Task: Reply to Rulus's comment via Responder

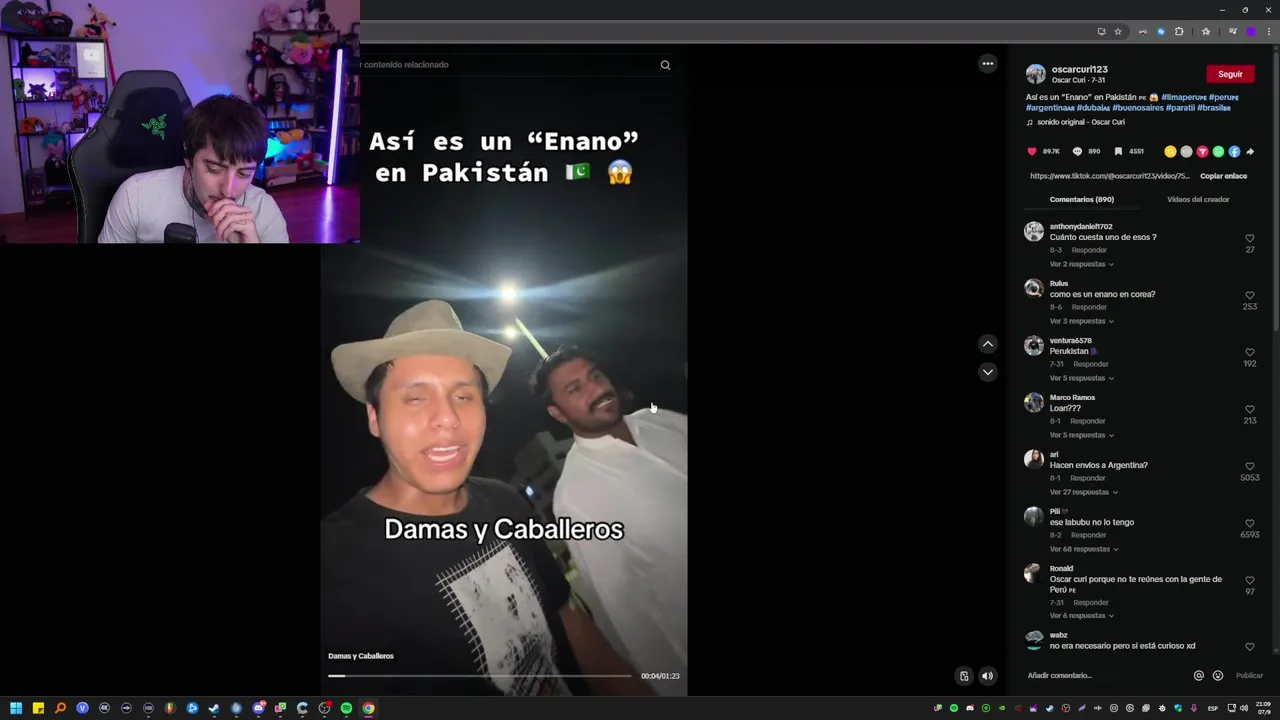Action: click(x=1089, y=307)
